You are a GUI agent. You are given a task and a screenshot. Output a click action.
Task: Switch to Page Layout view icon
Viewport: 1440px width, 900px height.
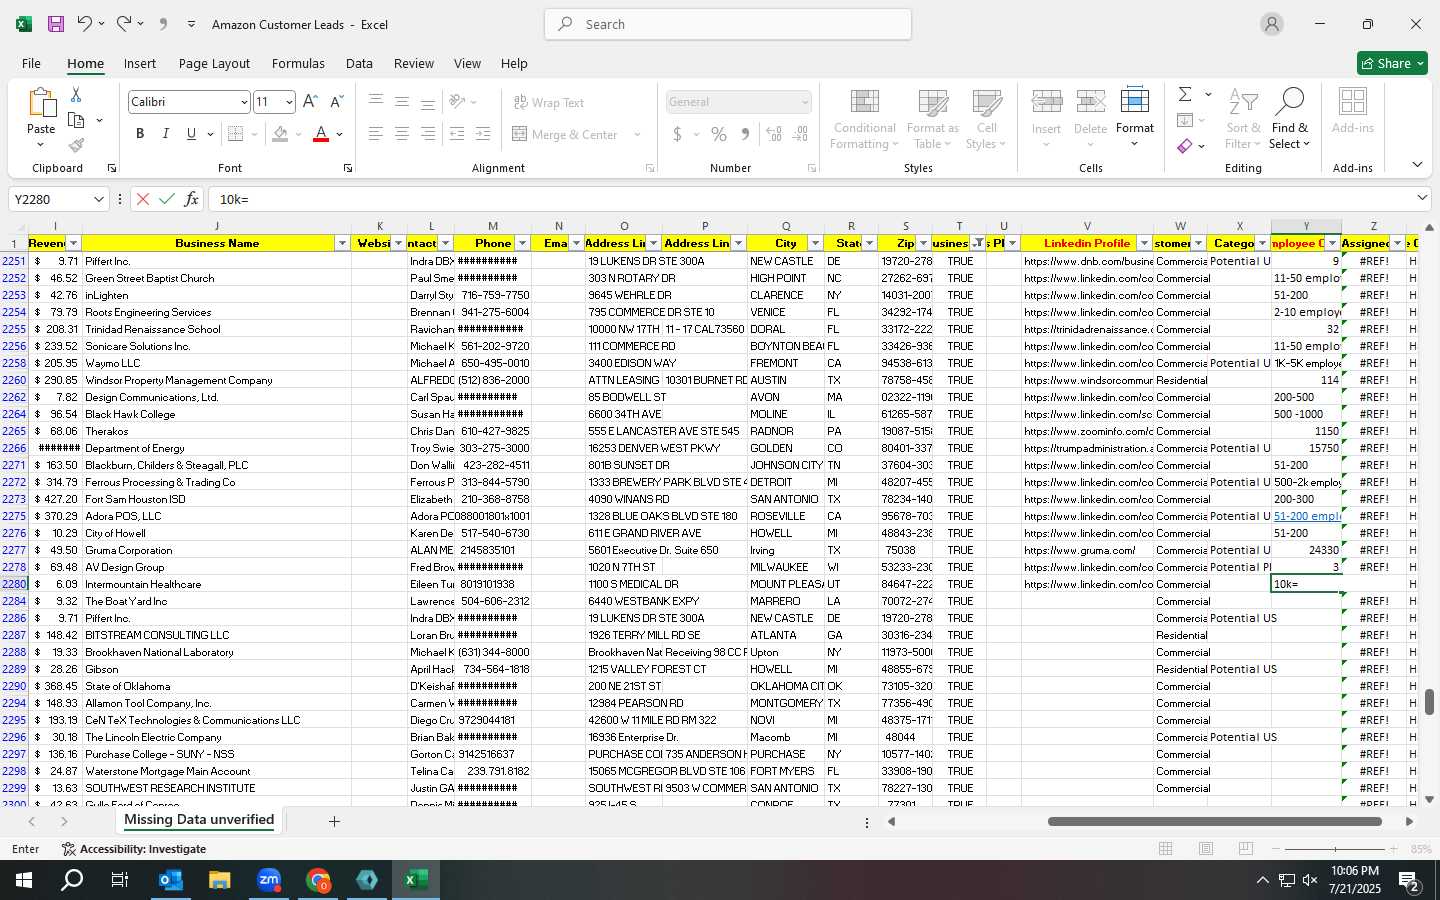[1206, 849]
